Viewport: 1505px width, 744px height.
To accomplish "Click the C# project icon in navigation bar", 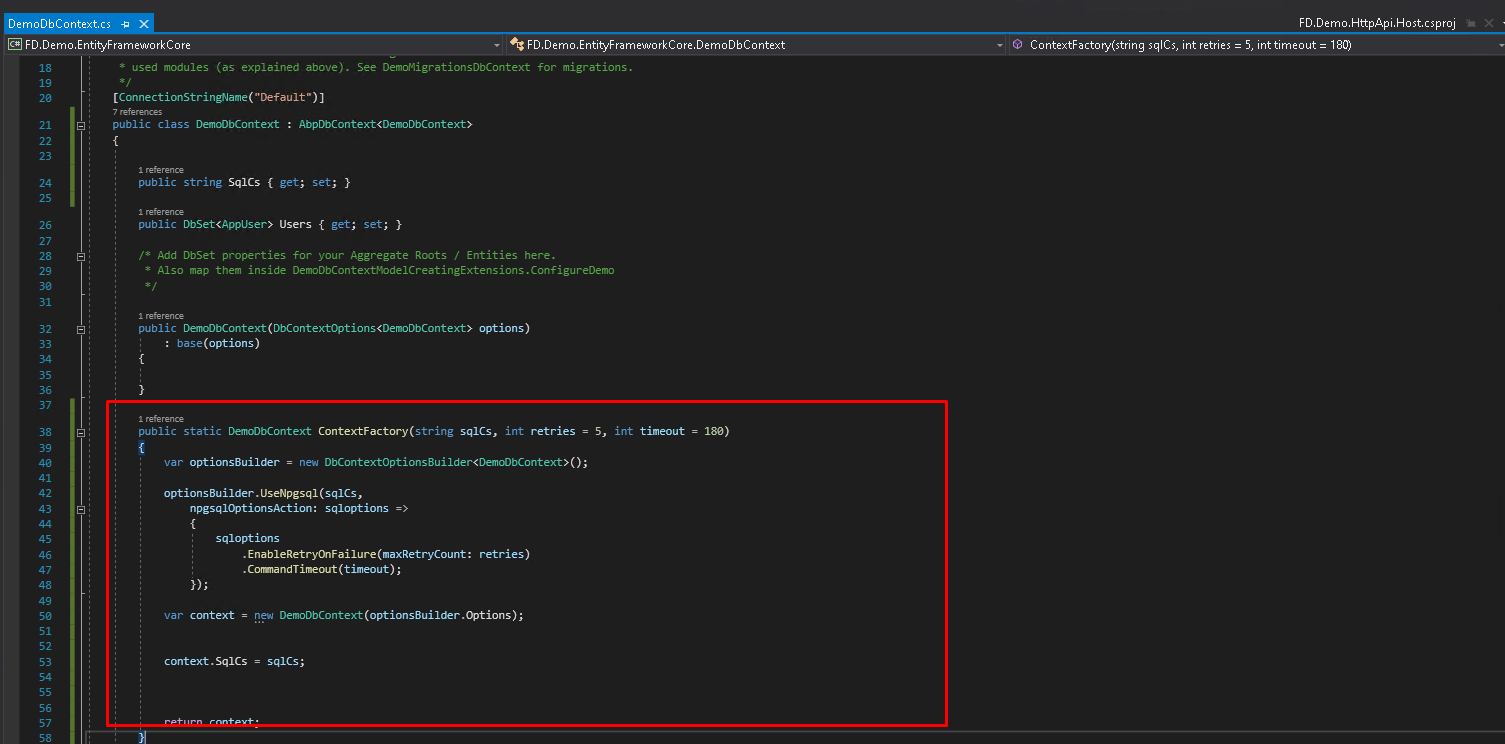I will point(15,45).
